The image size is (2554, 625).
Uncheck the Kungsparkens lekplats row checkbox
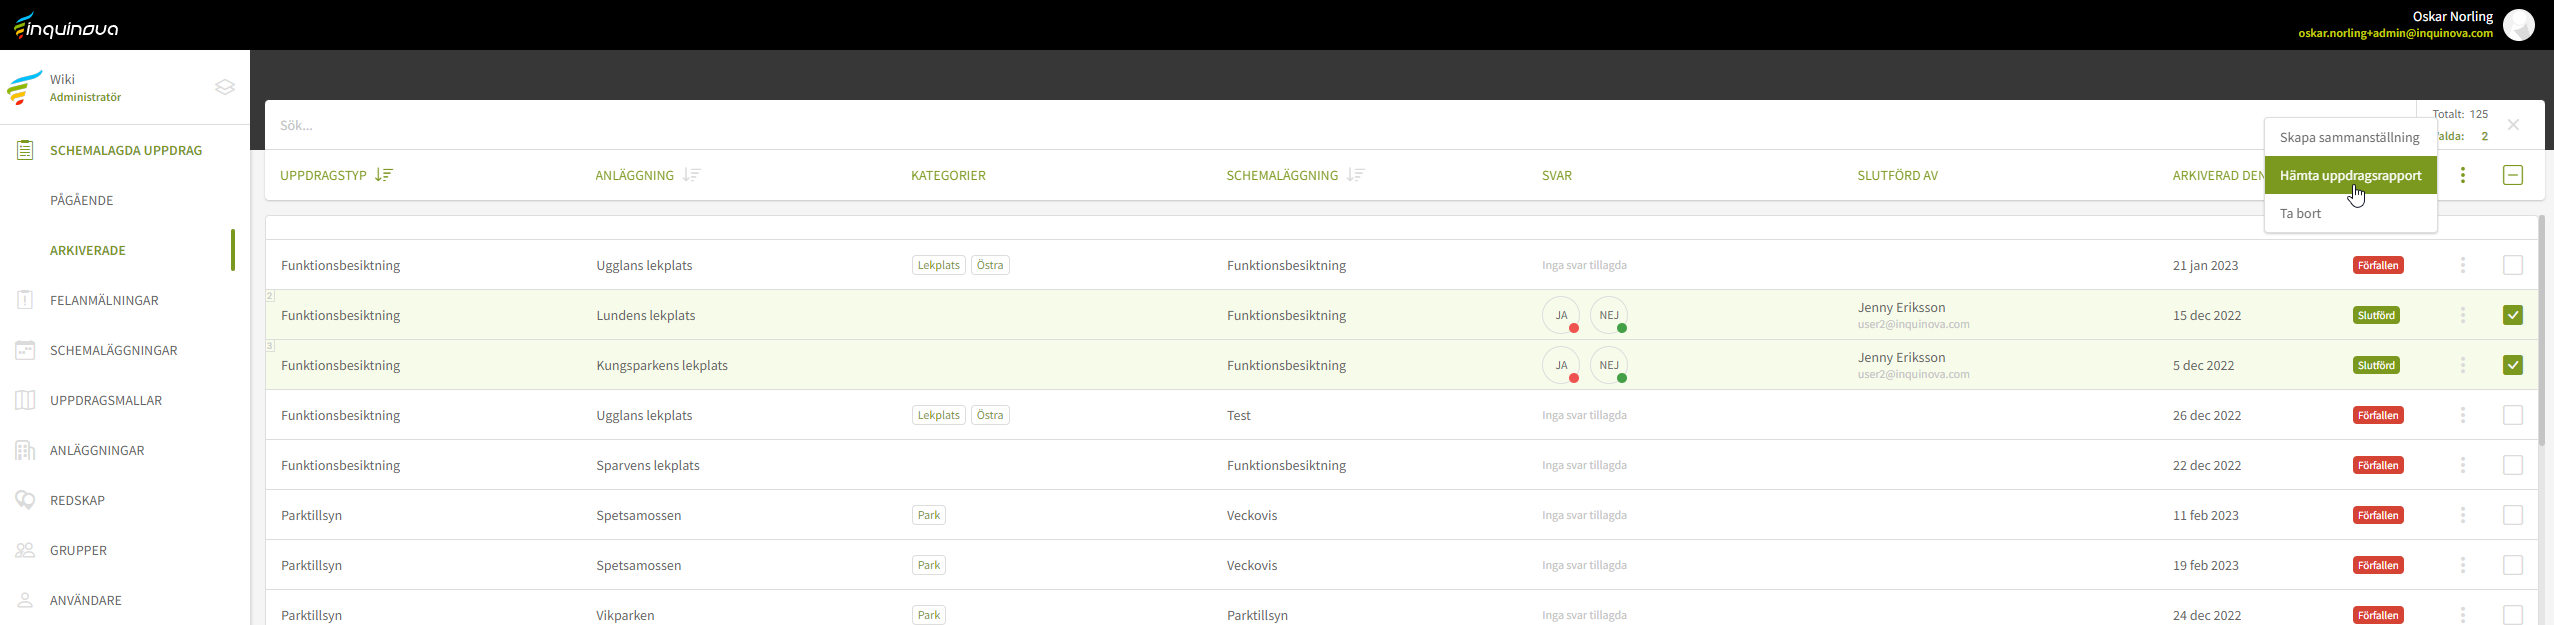(2512, 365)
